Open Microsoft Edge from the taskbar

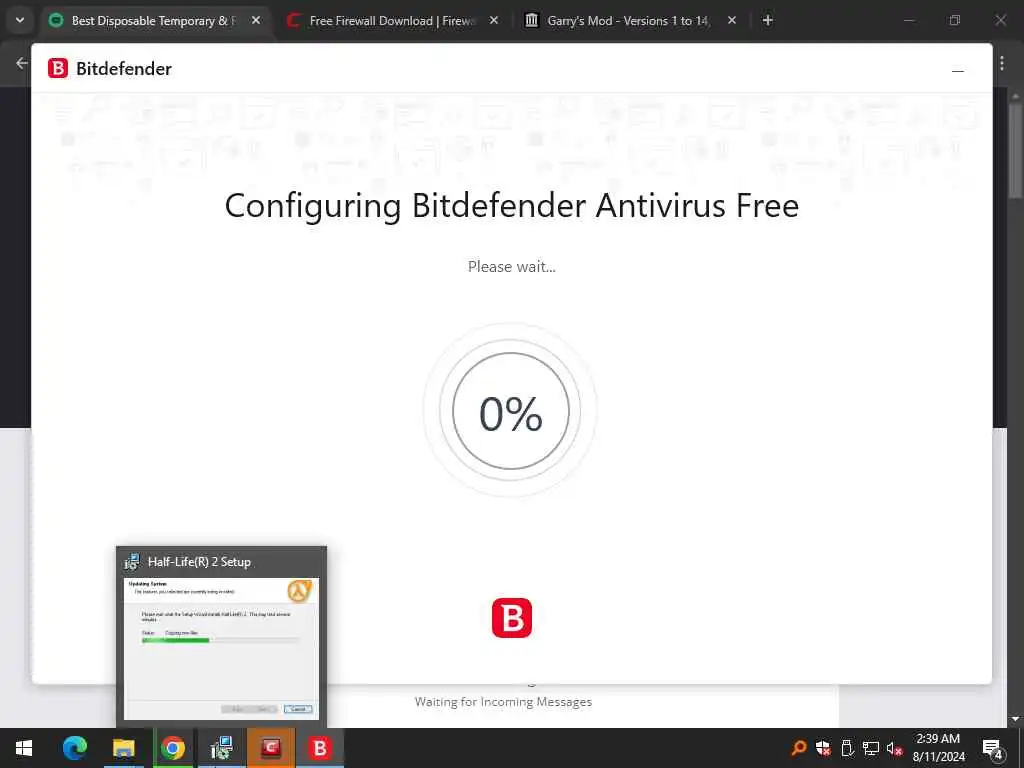tap(74, 748)
